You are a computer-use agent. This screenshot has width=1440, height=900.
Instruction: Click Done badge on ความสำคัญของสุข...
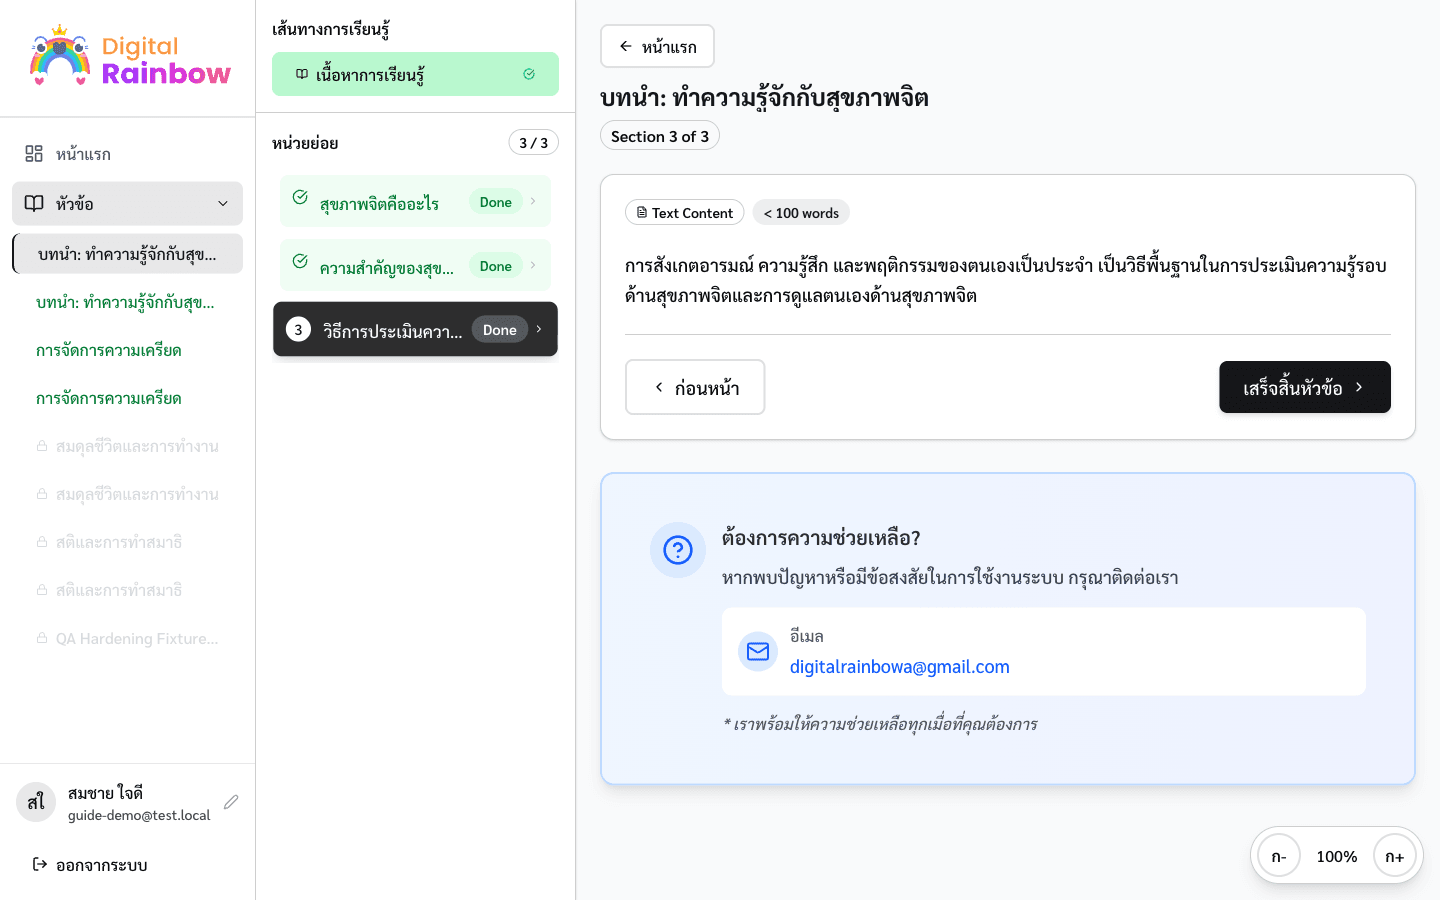(496, 266)
